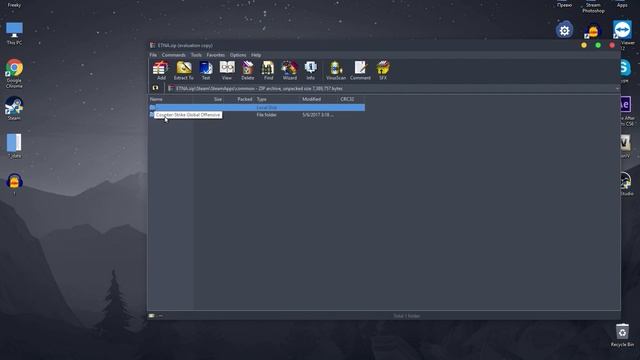Image resolution: width=640 pixels, height=360 pixels.
Task: Click the Extract To toolbar icon
Action: (x=184, y=70)
